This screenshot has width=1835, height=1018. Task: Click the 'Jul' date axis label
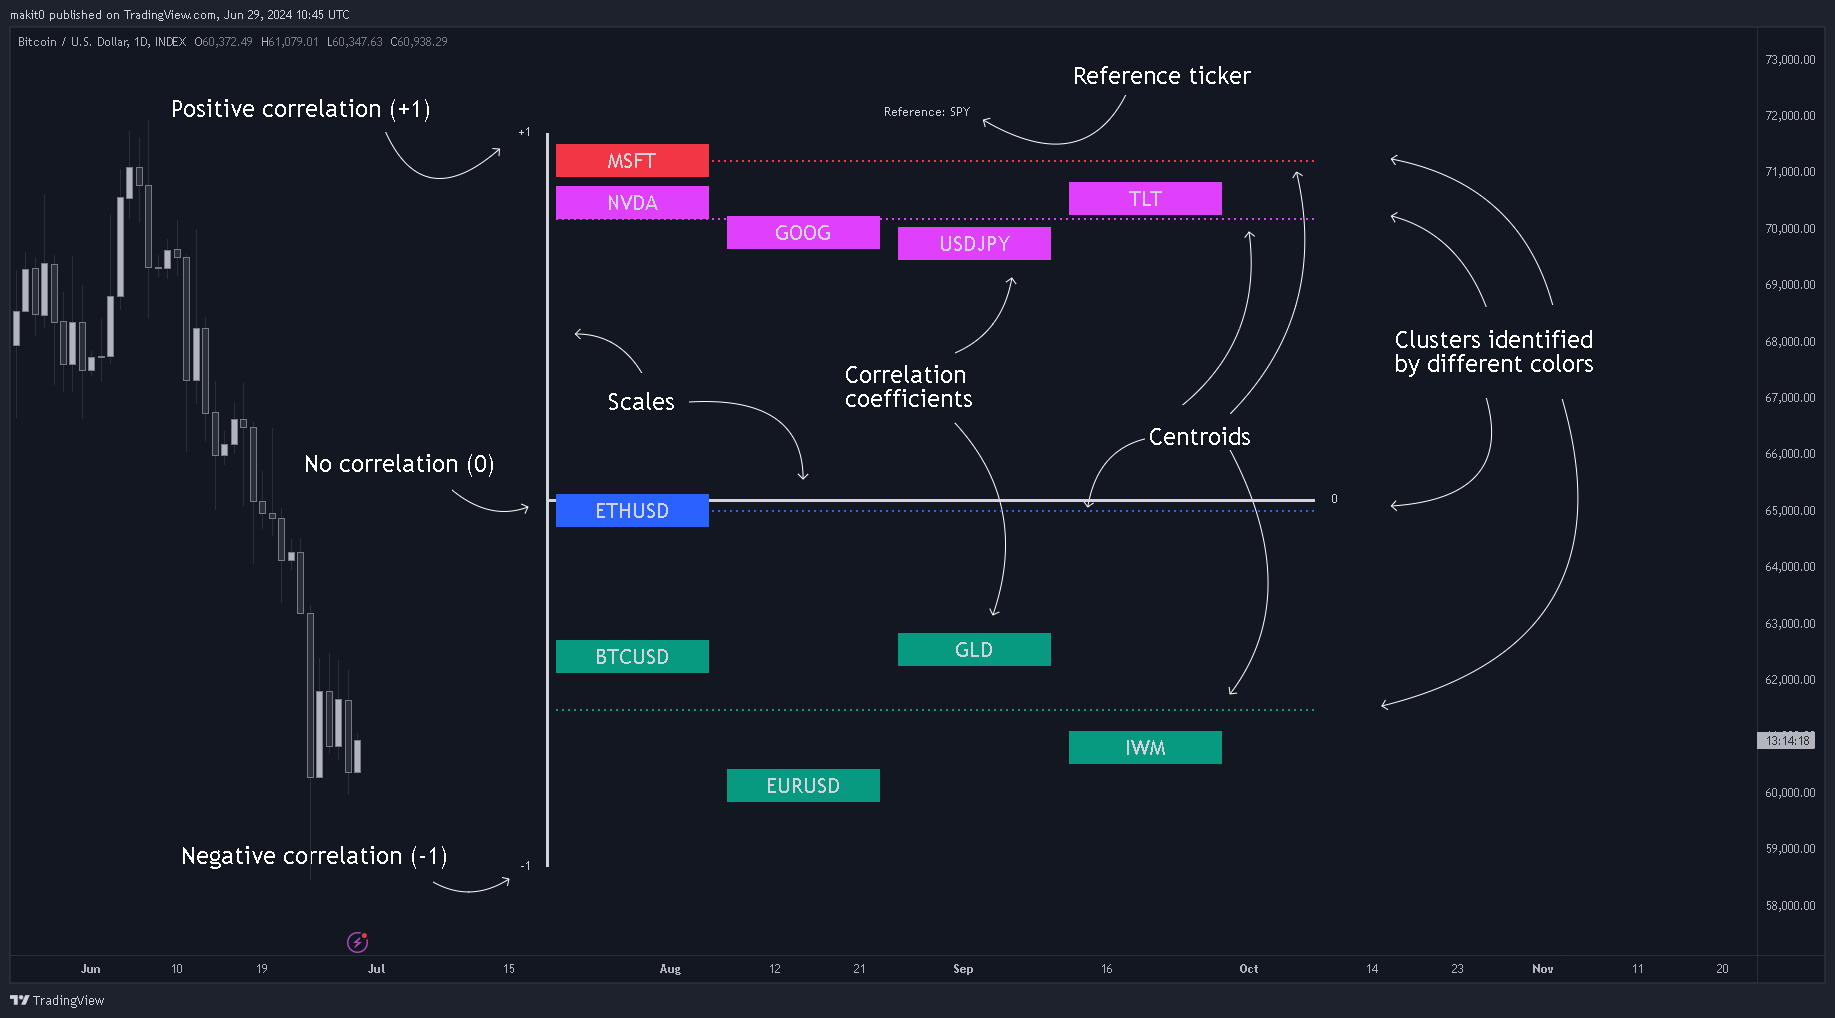[376, 969]
